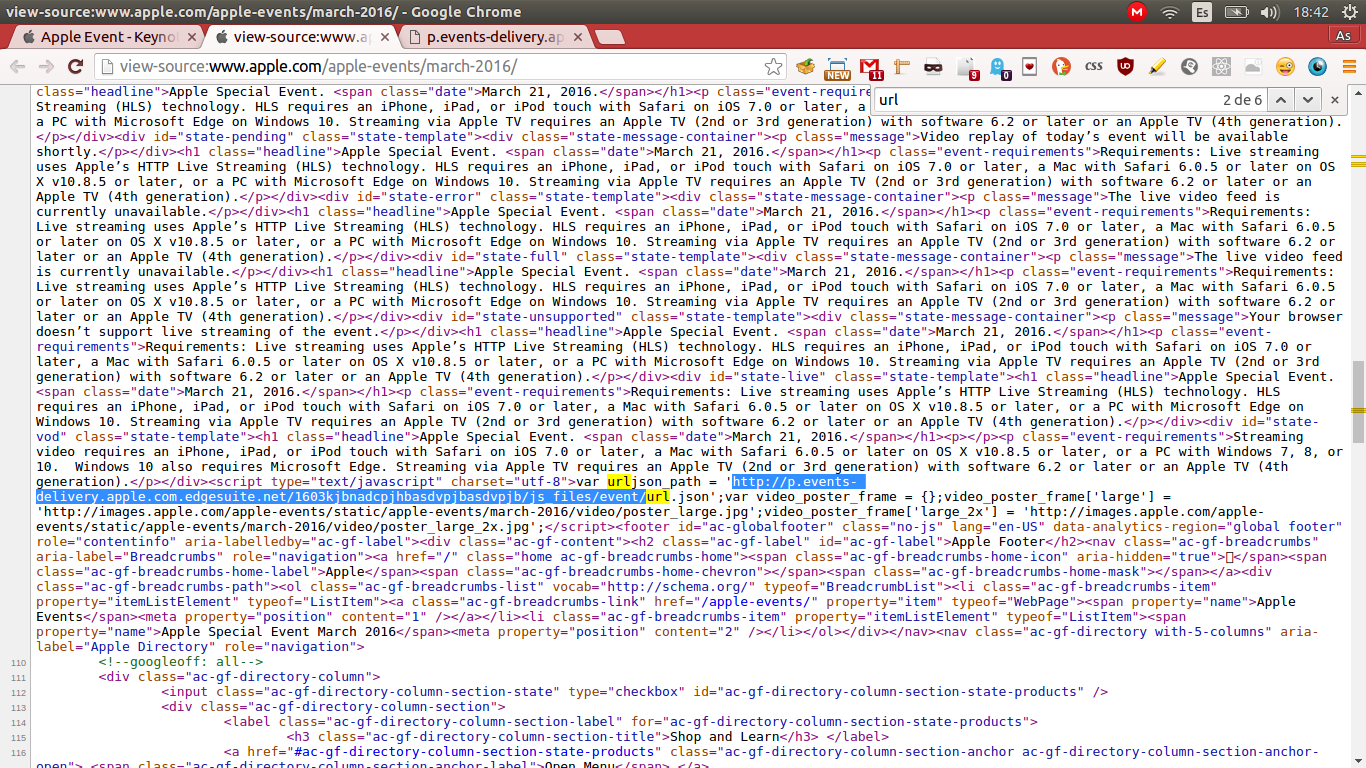Open the screenshot extension marked NEW
The height and width of the screenshot is (768, 1366).
[x=837, y=67]
